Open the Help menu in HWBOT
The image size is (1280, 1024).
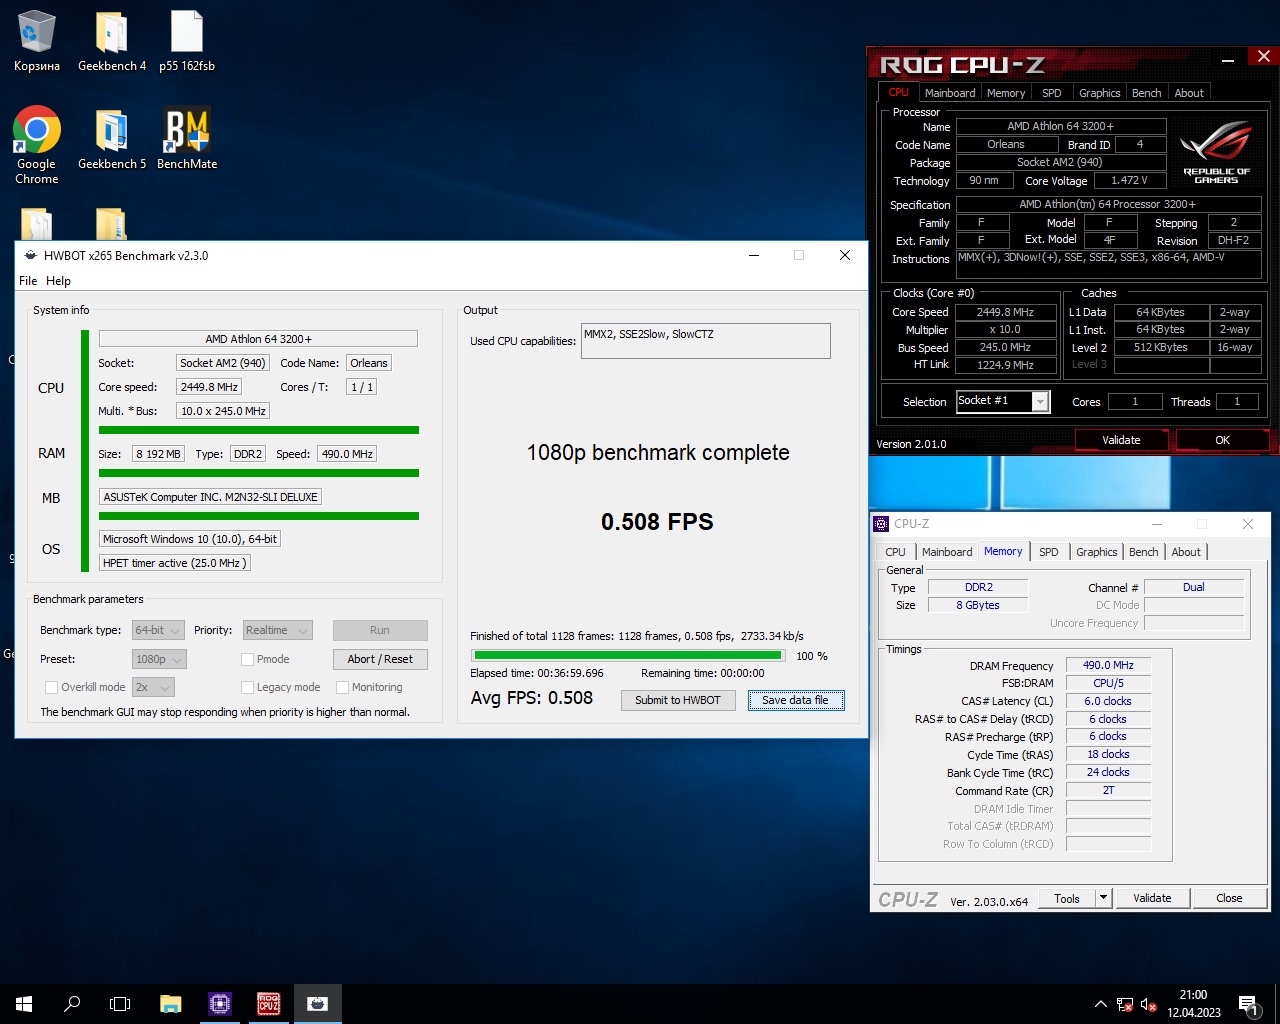[58, 281]
